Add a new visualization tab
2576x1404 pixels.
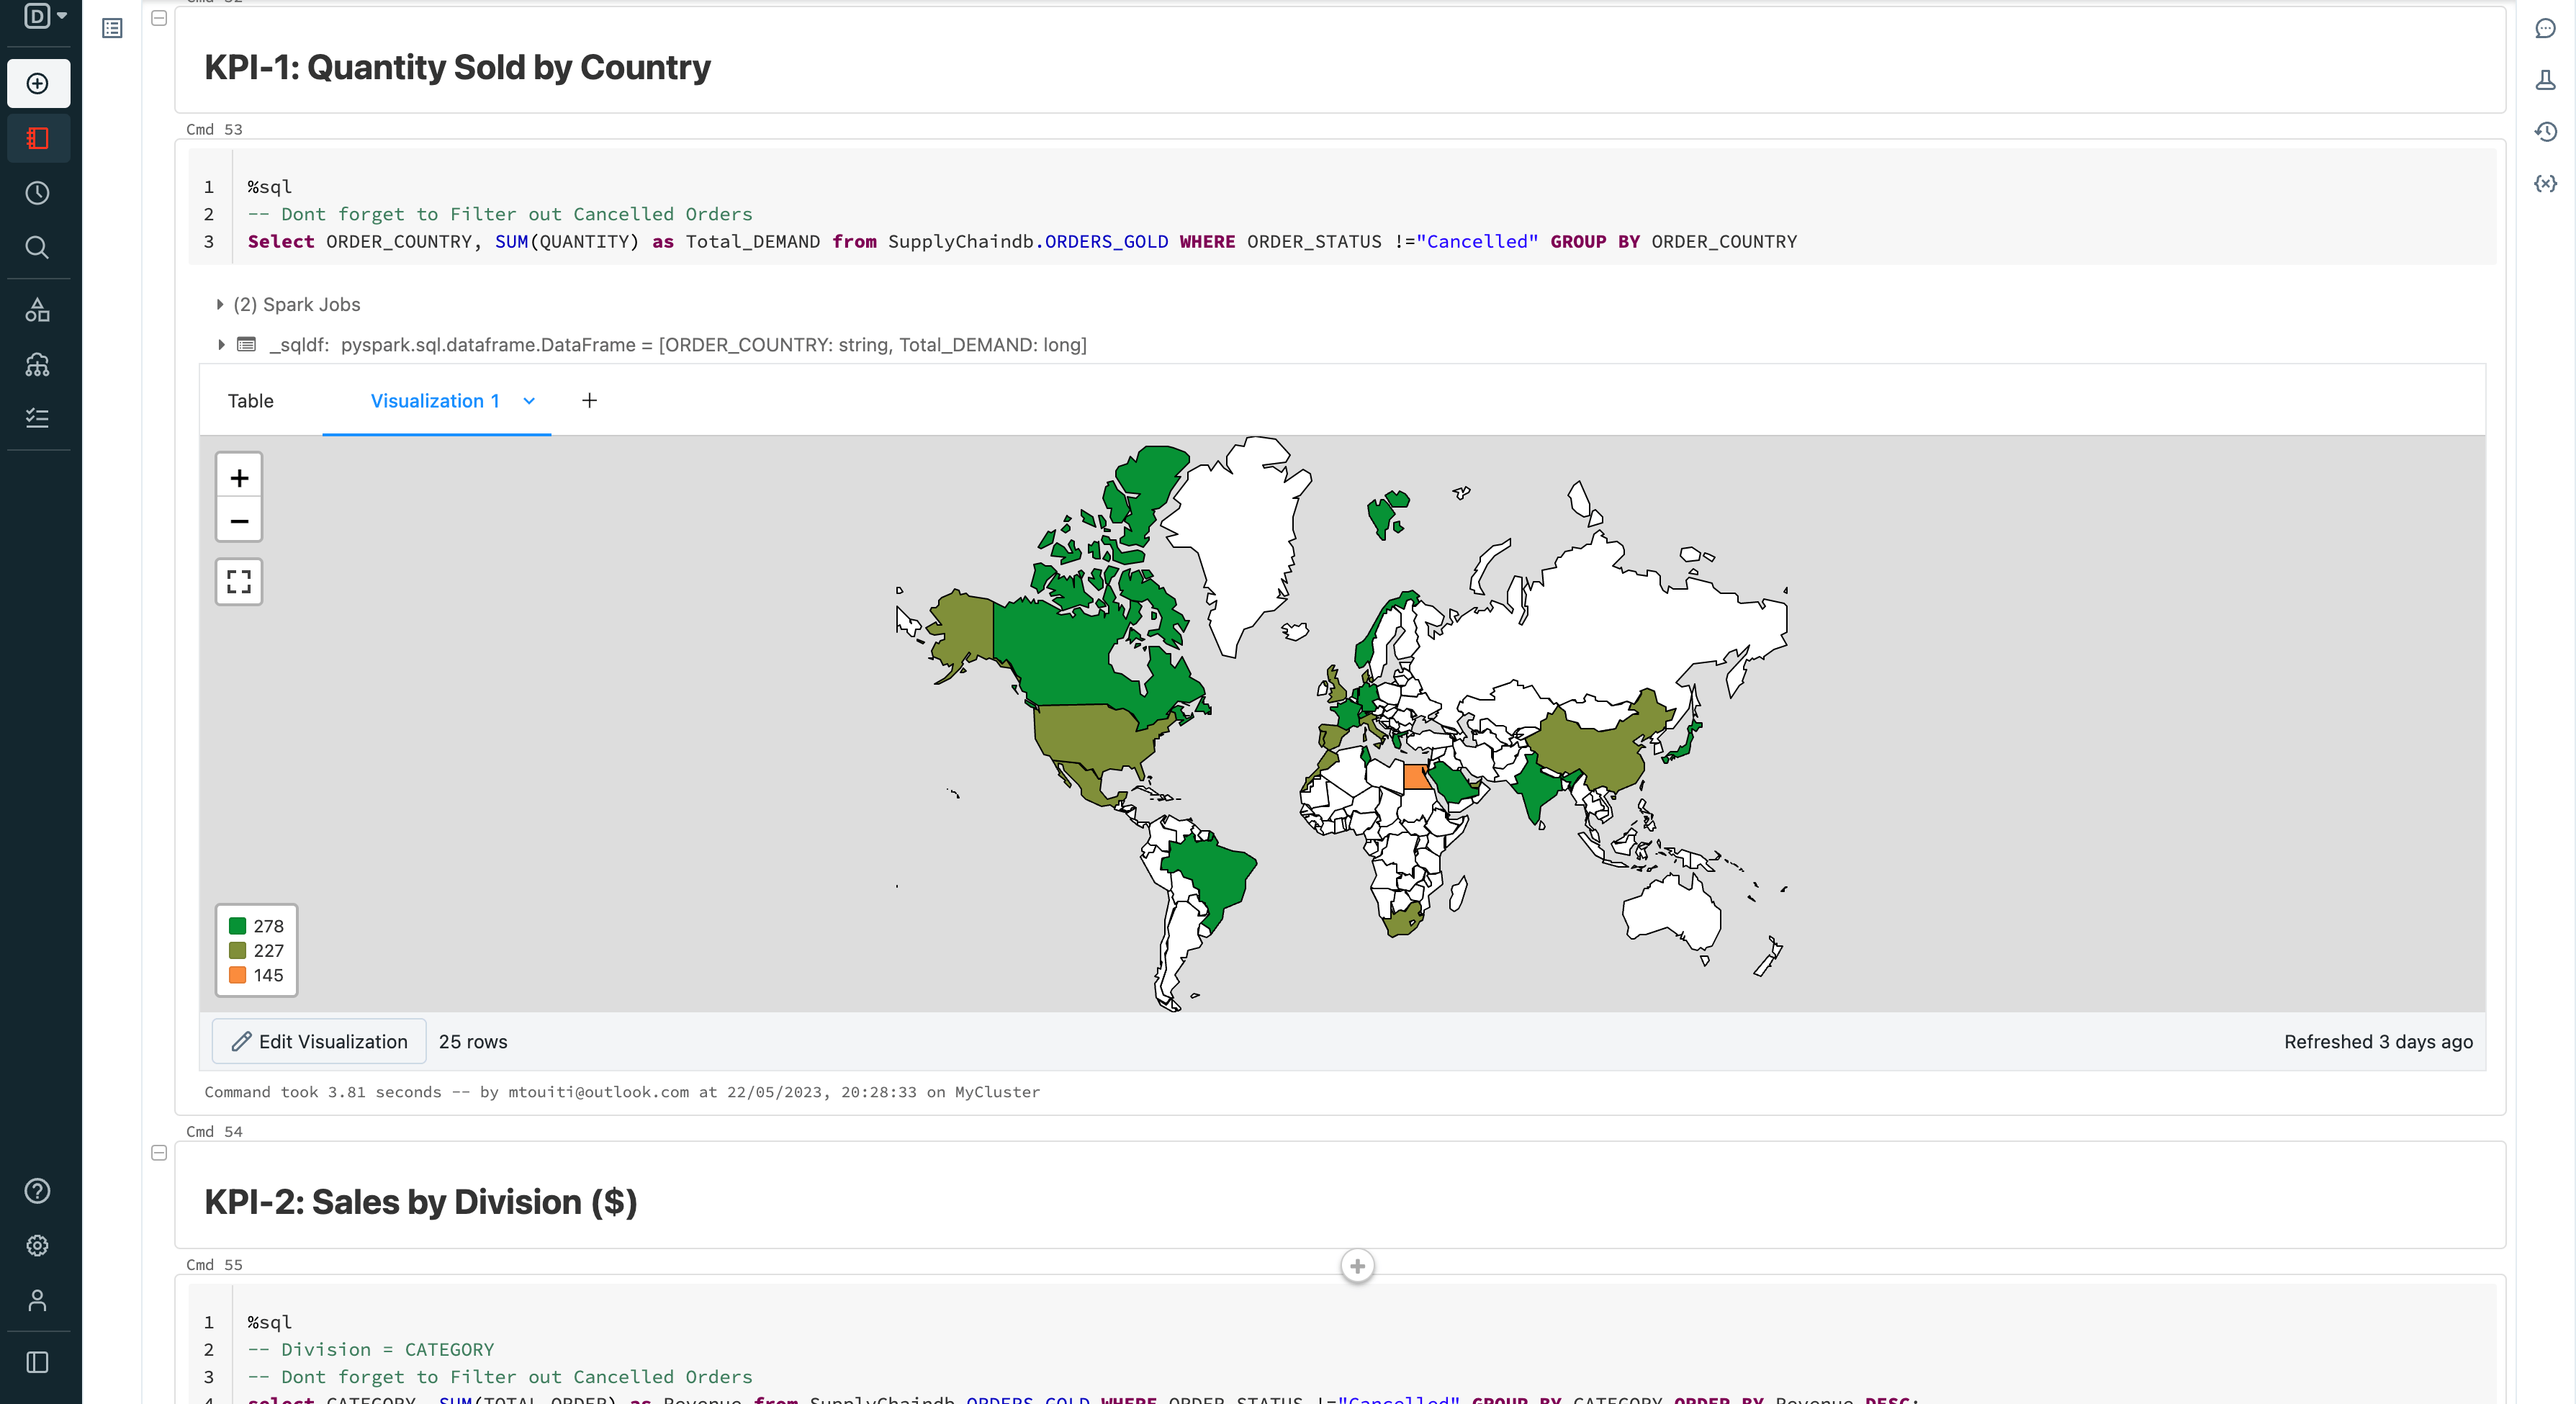[x=589, y=401]
